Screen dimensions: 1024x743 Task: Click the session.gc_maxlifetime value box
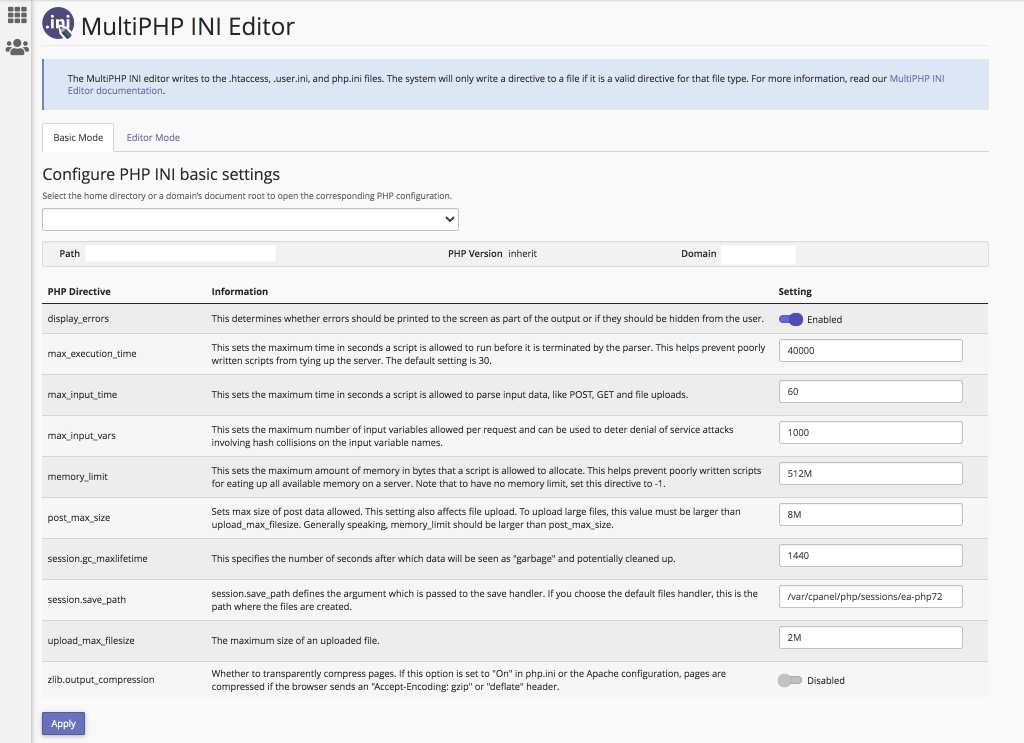[x=870, y=555]
